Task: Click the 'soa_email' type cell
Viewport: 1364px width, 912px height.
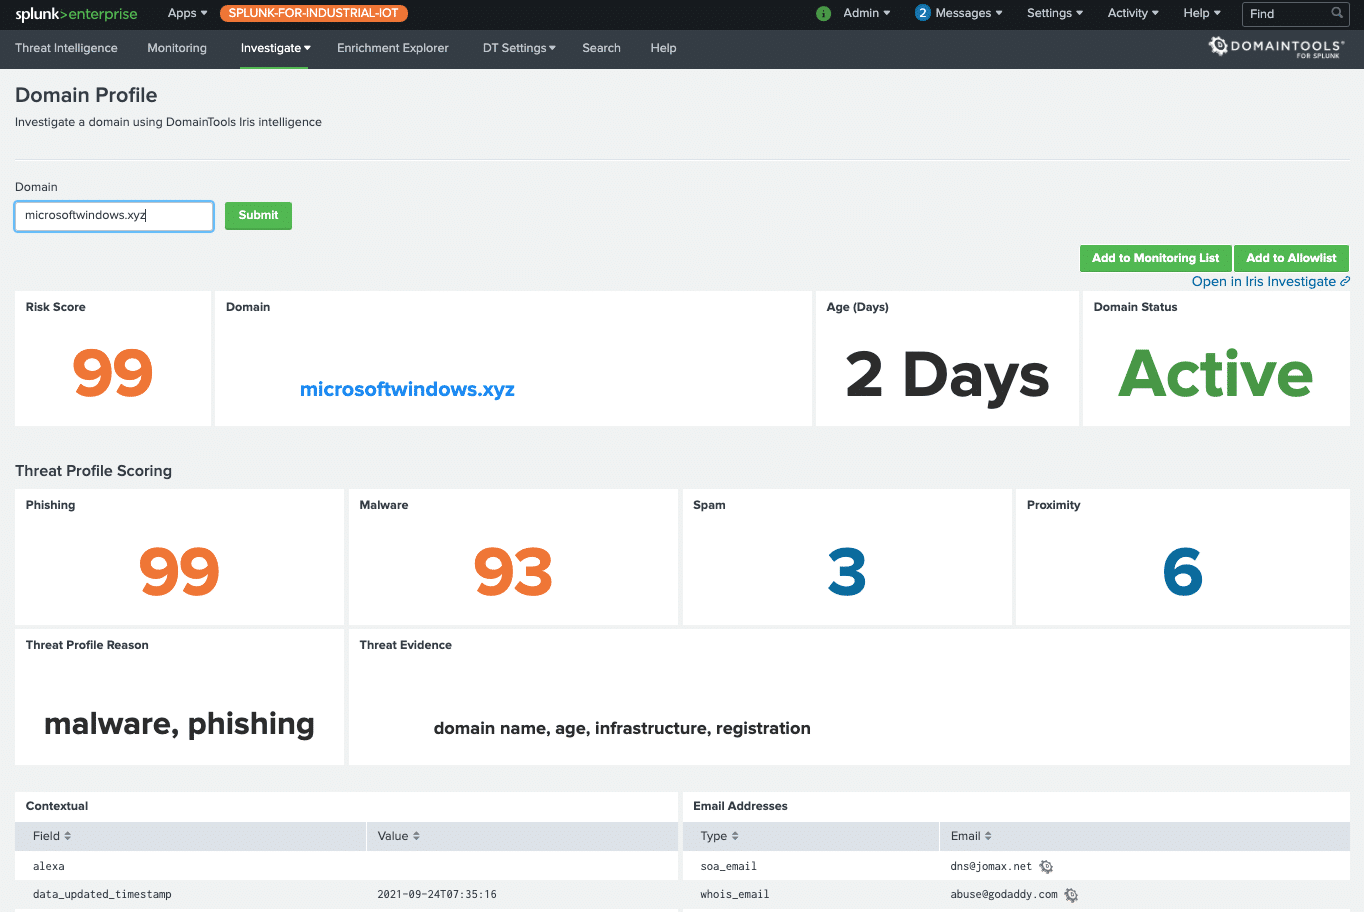Action: tap(728, 866)
